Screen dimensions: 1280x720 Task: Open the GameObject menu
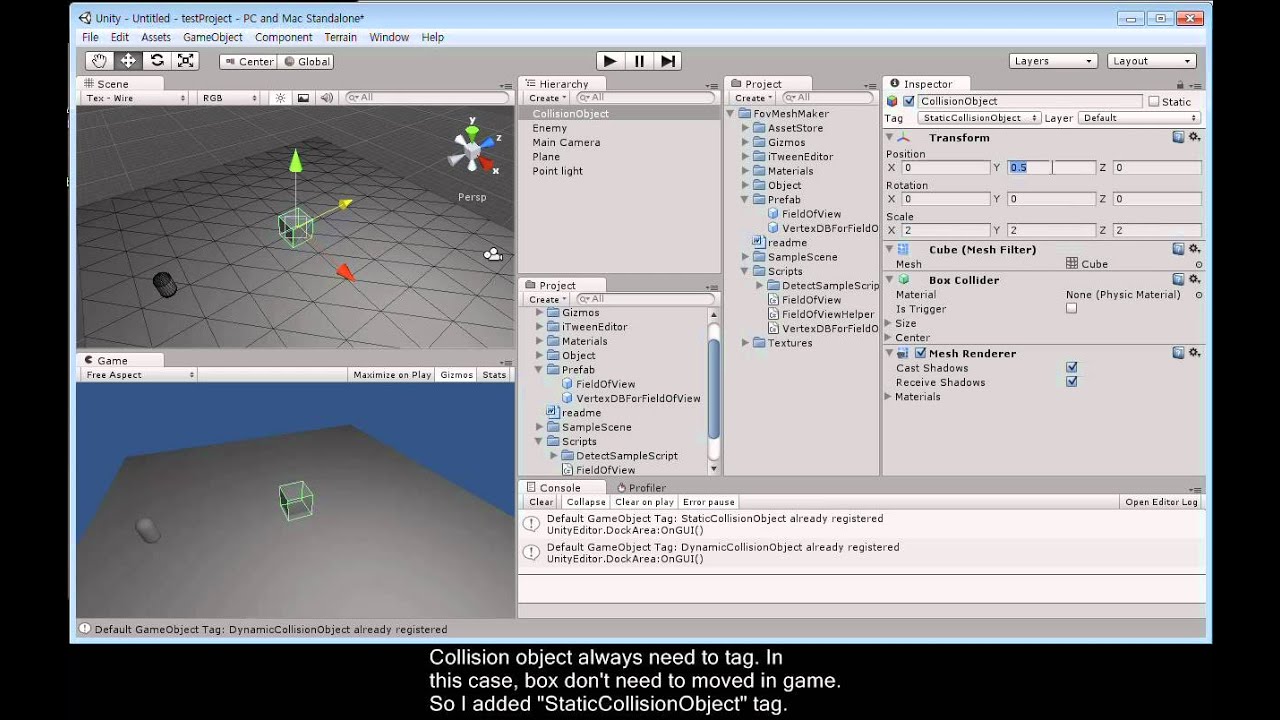[213, 37]
